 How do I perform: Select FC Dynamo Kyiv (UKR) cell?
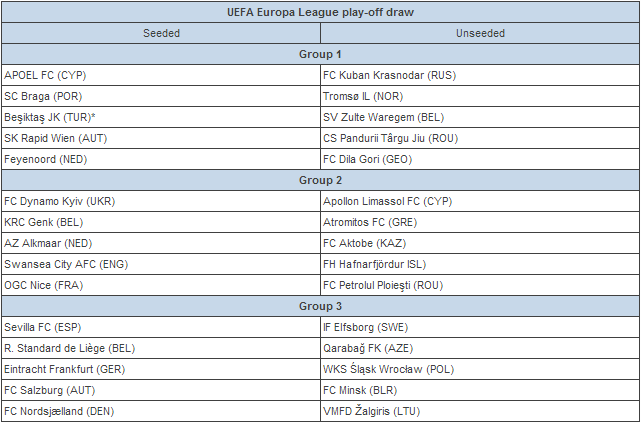tap(60, 201)
